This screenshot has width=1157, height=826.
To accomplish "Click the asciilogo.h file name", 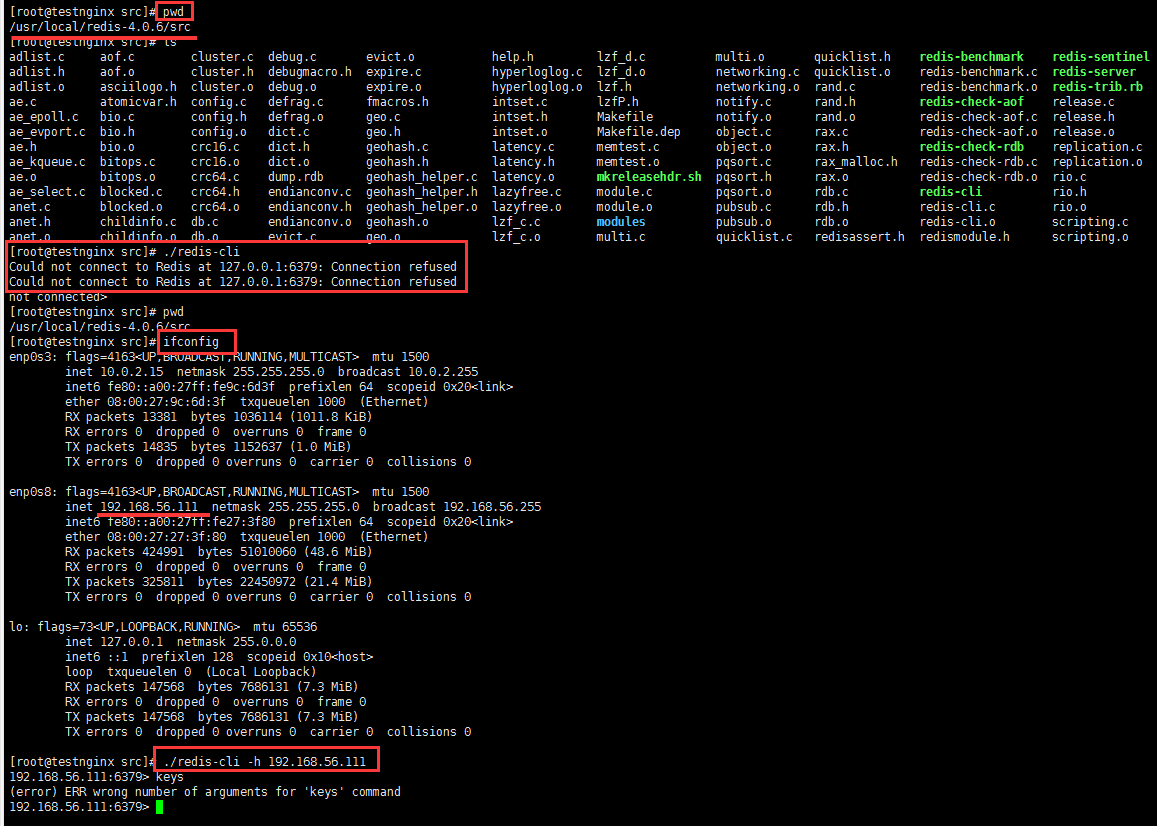I will pos(138,86).
